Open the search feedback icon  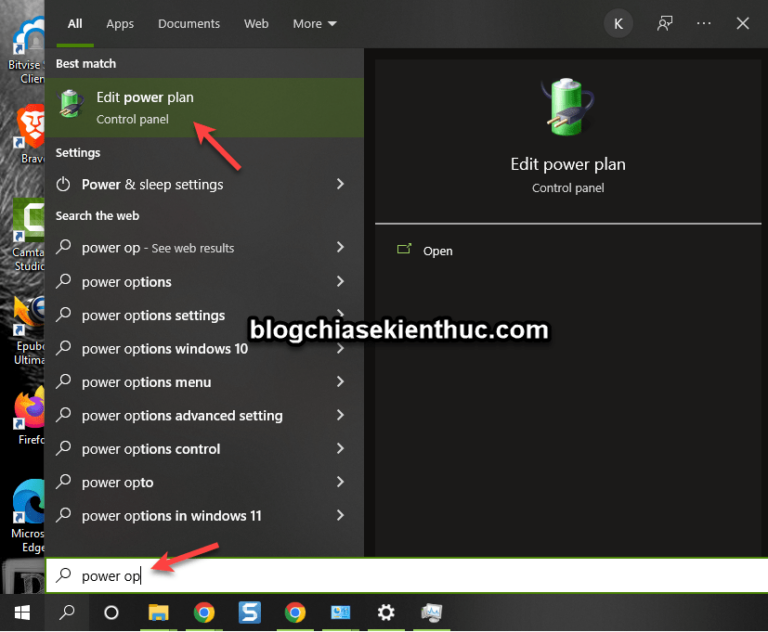pyautogui.click(x=664, y=23)
